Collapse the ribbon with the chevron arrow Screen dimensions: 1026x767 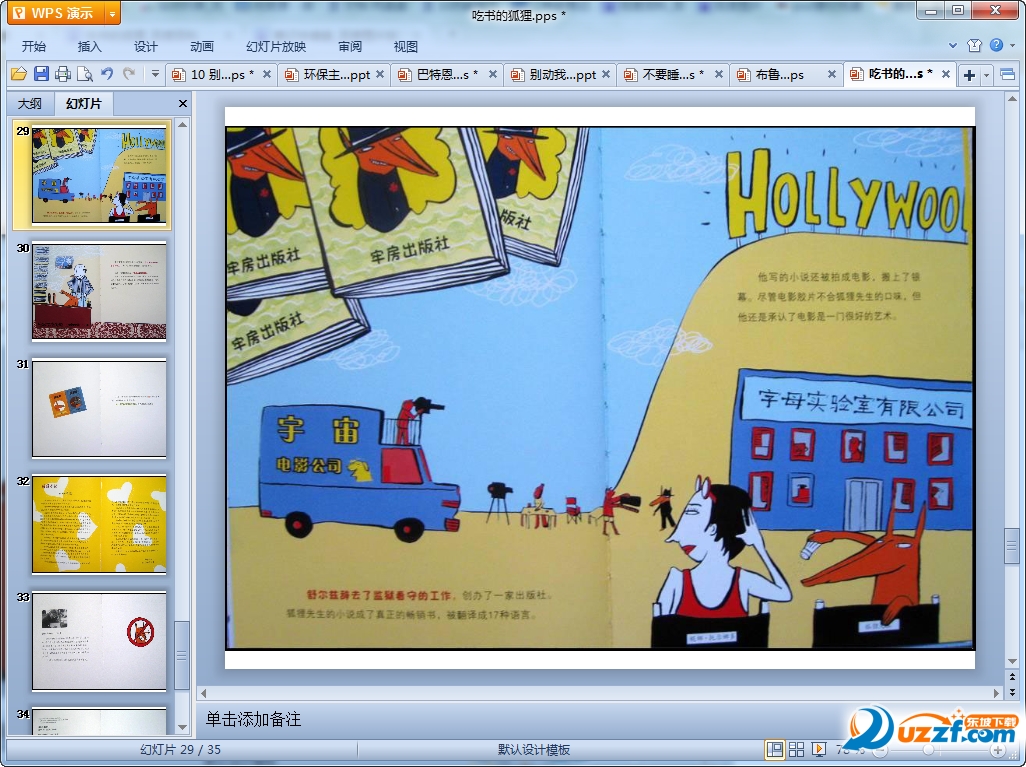(953, 45)
